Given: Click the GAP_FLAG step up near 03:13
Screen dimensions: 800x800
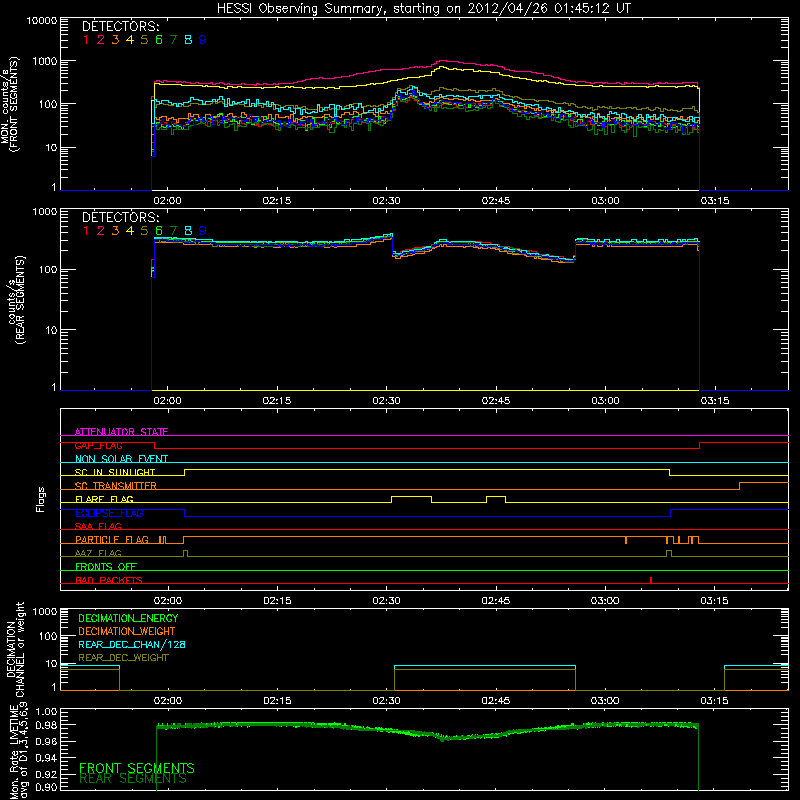Looking at the screenshot, I should [699, 445].
